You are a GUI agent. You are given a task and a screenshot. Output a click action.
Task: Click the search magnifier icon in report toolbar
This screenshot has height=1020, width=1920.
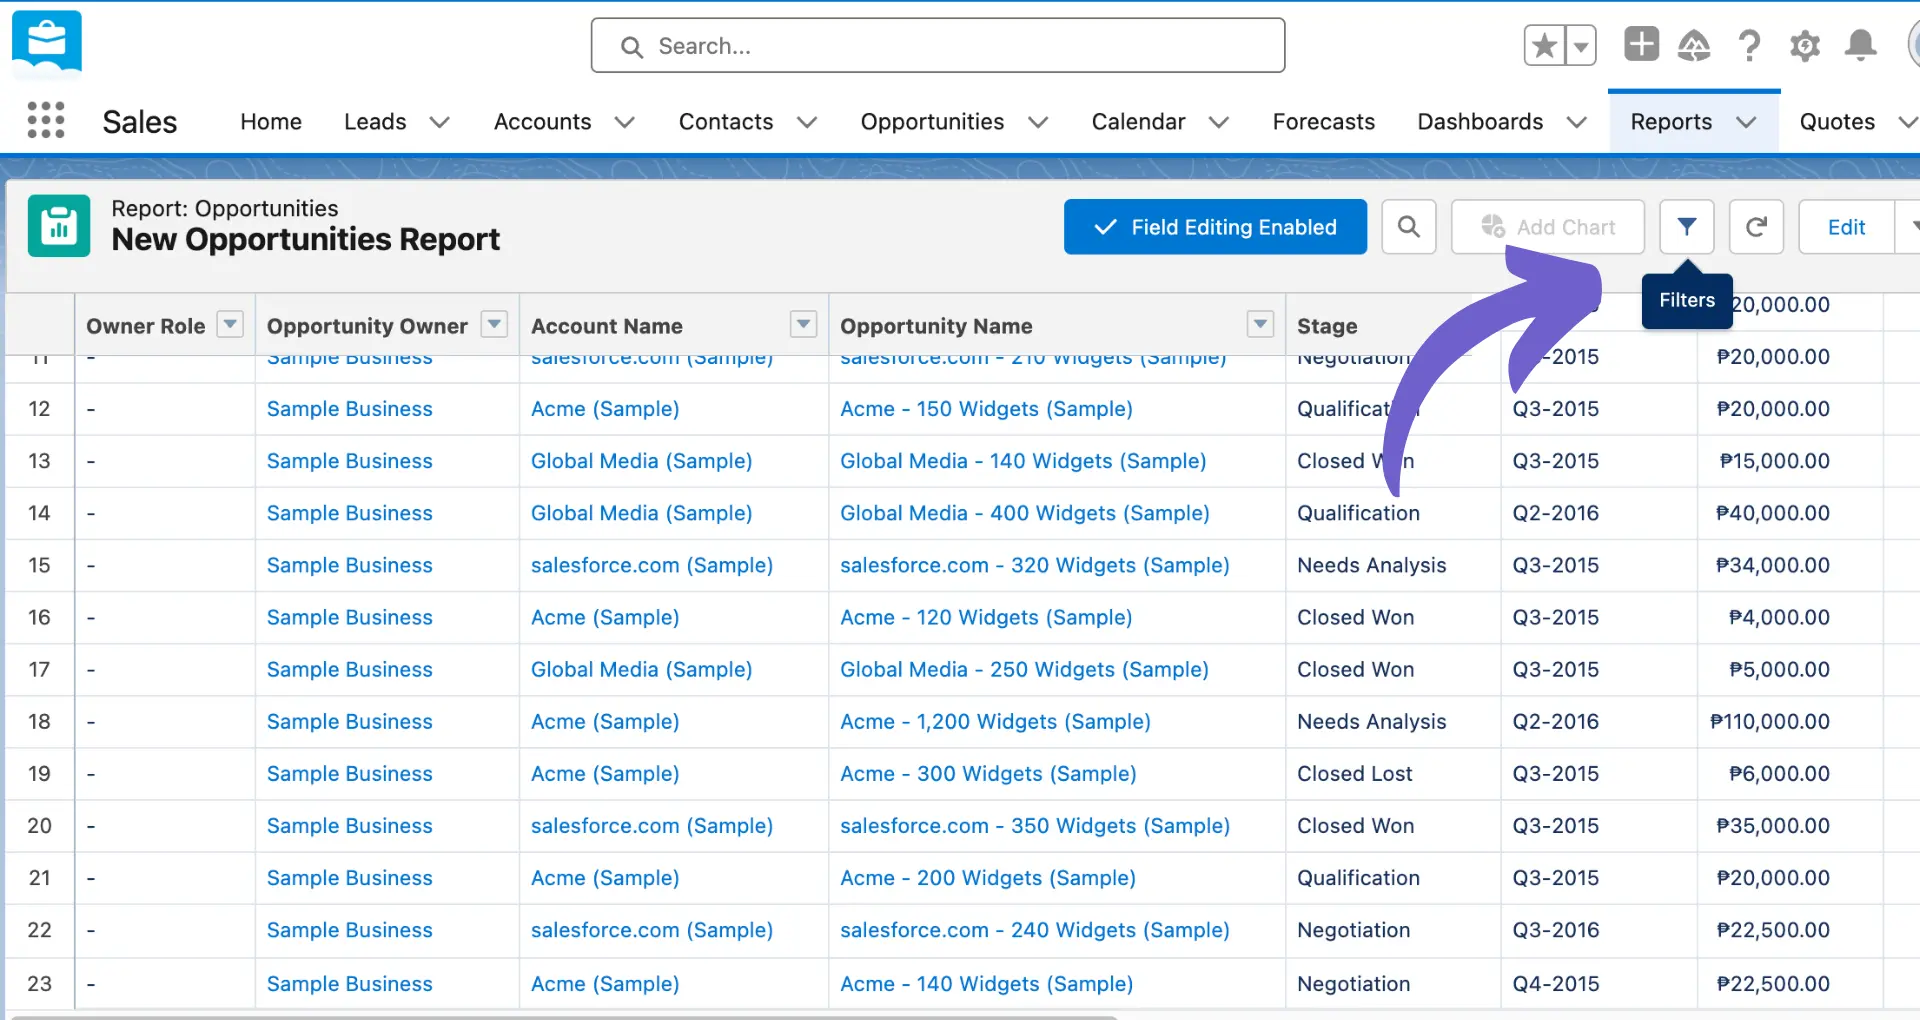tap(1408, 227)
